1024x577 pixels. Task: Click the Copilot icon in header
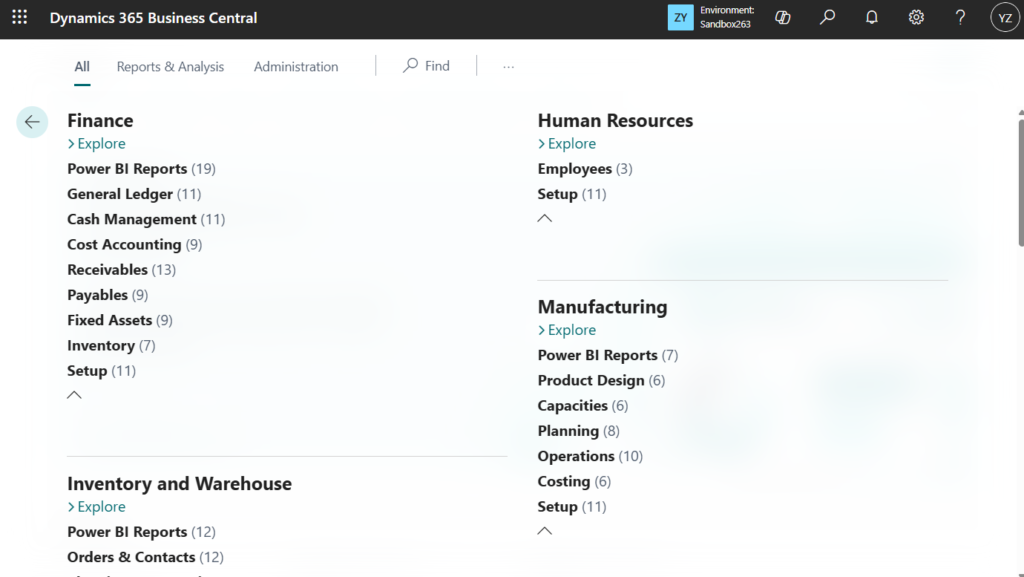(783, 18)
